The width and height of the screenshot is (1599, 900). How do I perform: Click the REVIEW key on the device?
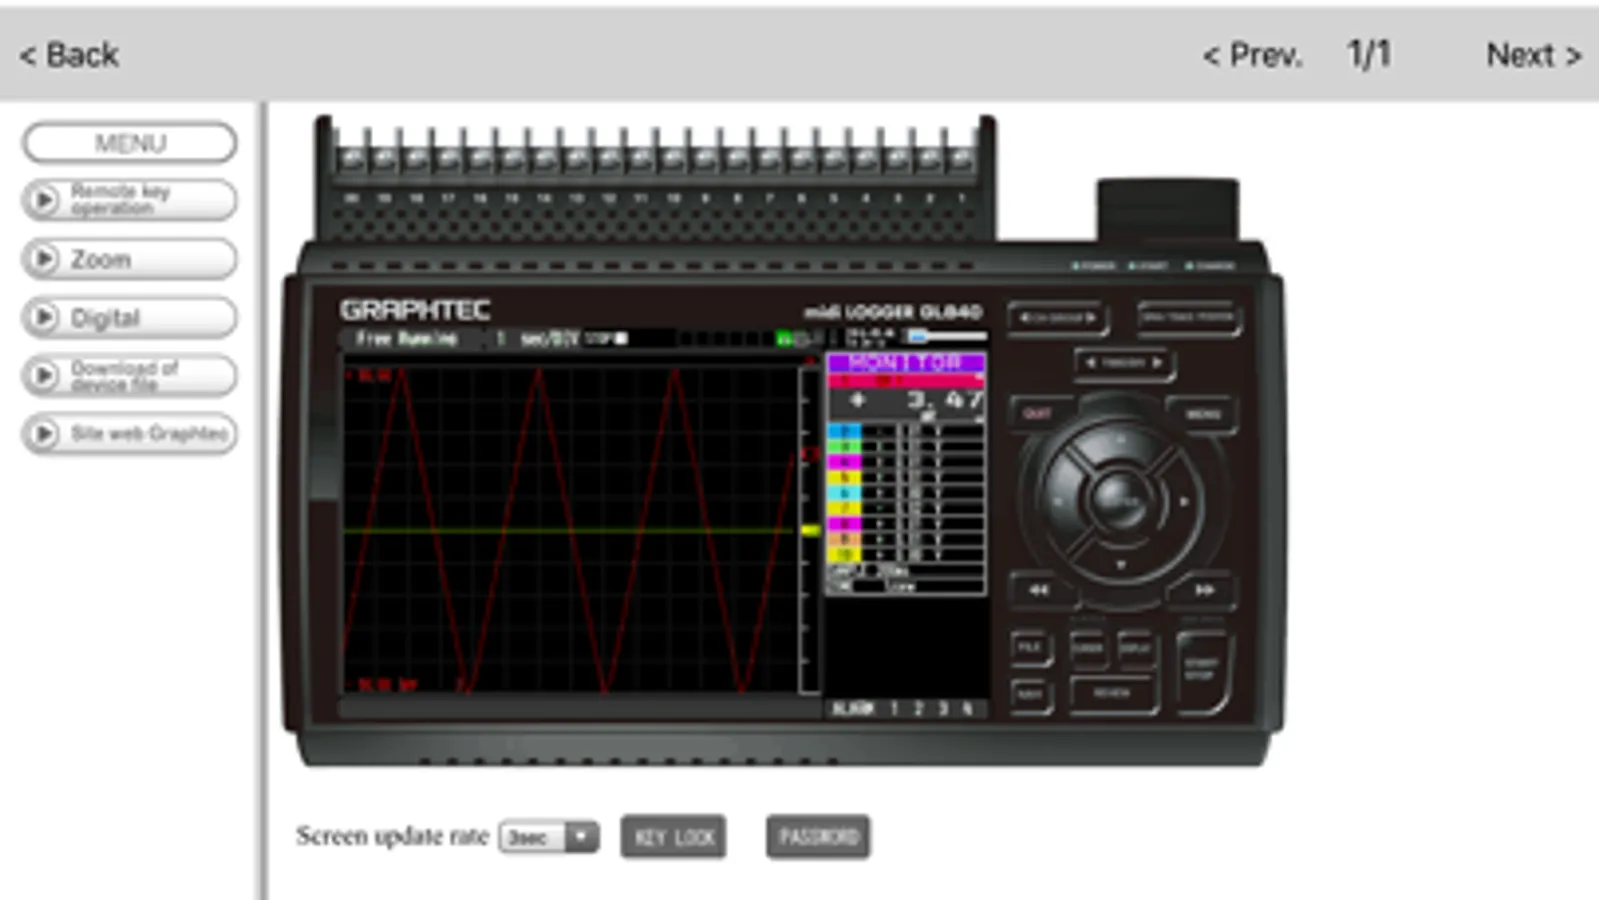click(1113, 693)
